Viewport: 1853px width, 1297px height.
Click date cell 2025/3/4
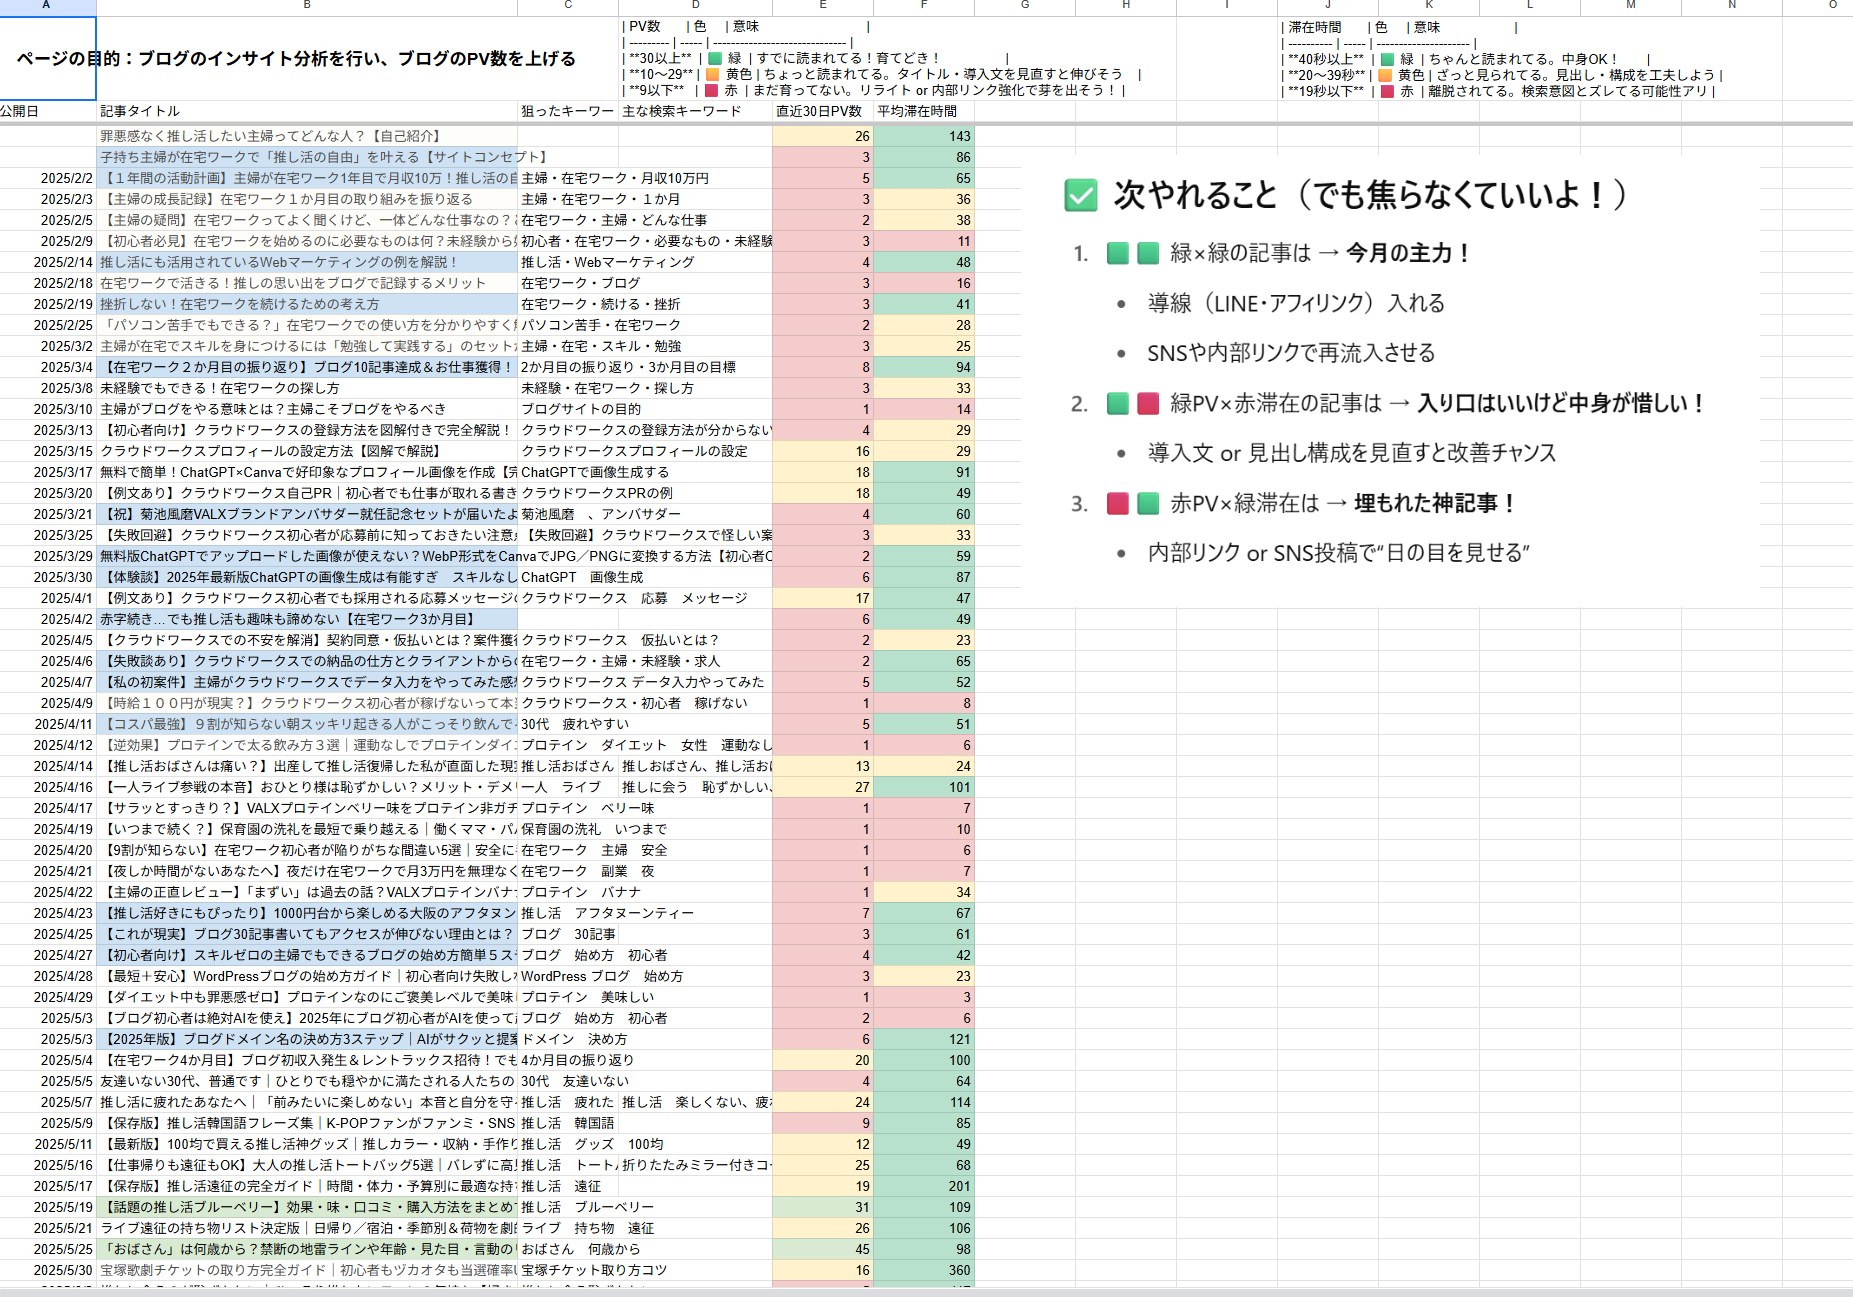coord(48,367)
